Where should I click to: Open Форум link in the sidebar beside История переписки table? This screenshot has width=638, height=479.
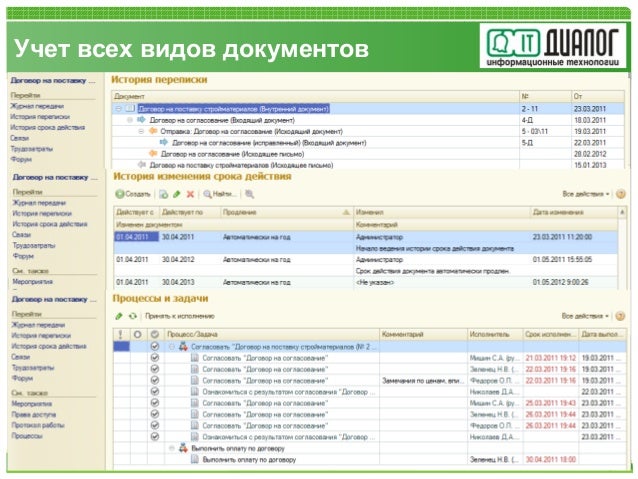tap(21, 159)
